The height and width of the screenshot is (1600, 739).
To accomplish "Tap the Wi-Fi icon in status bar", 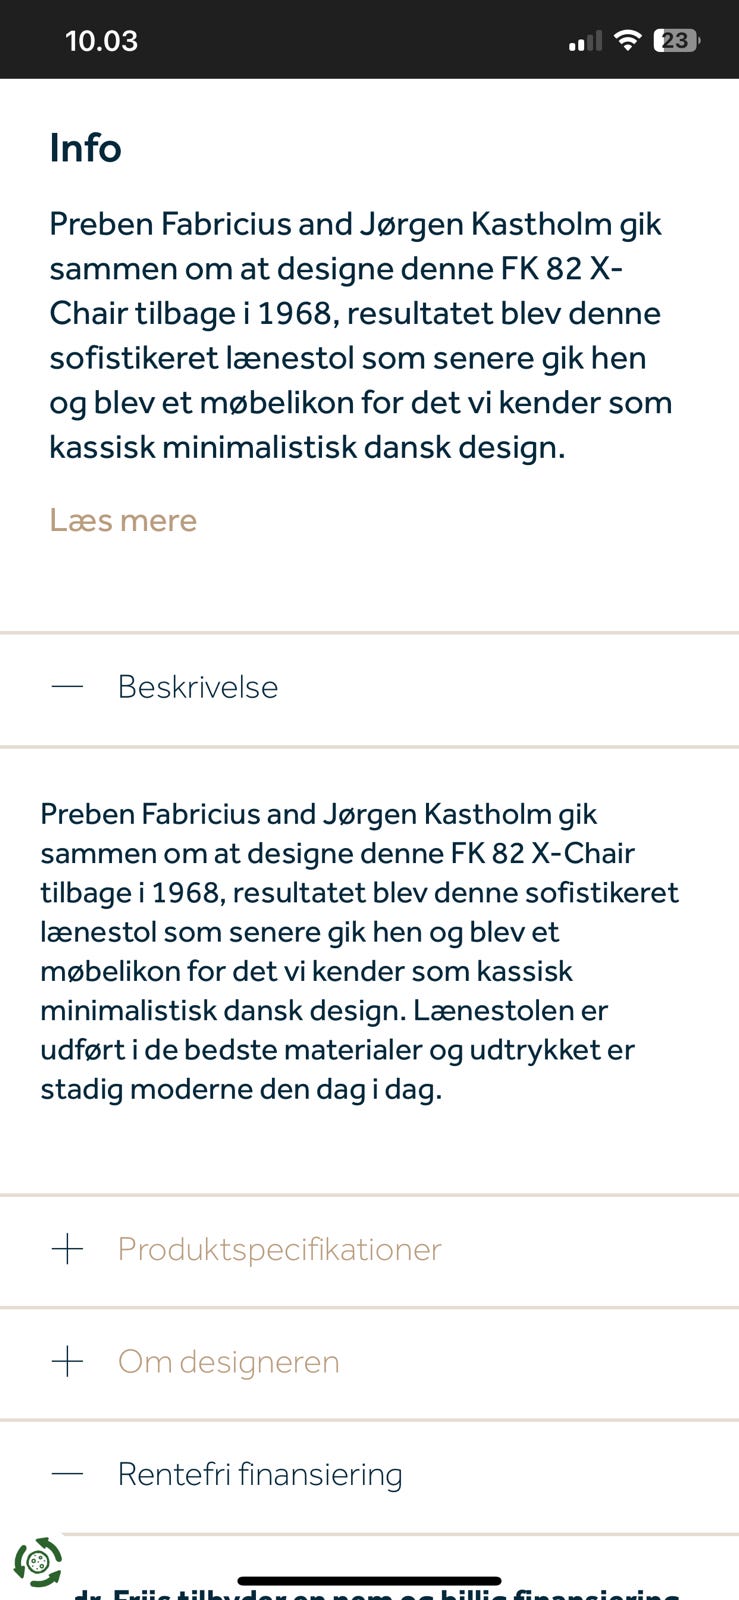I will pyautogui.click(x=627, y=40).
